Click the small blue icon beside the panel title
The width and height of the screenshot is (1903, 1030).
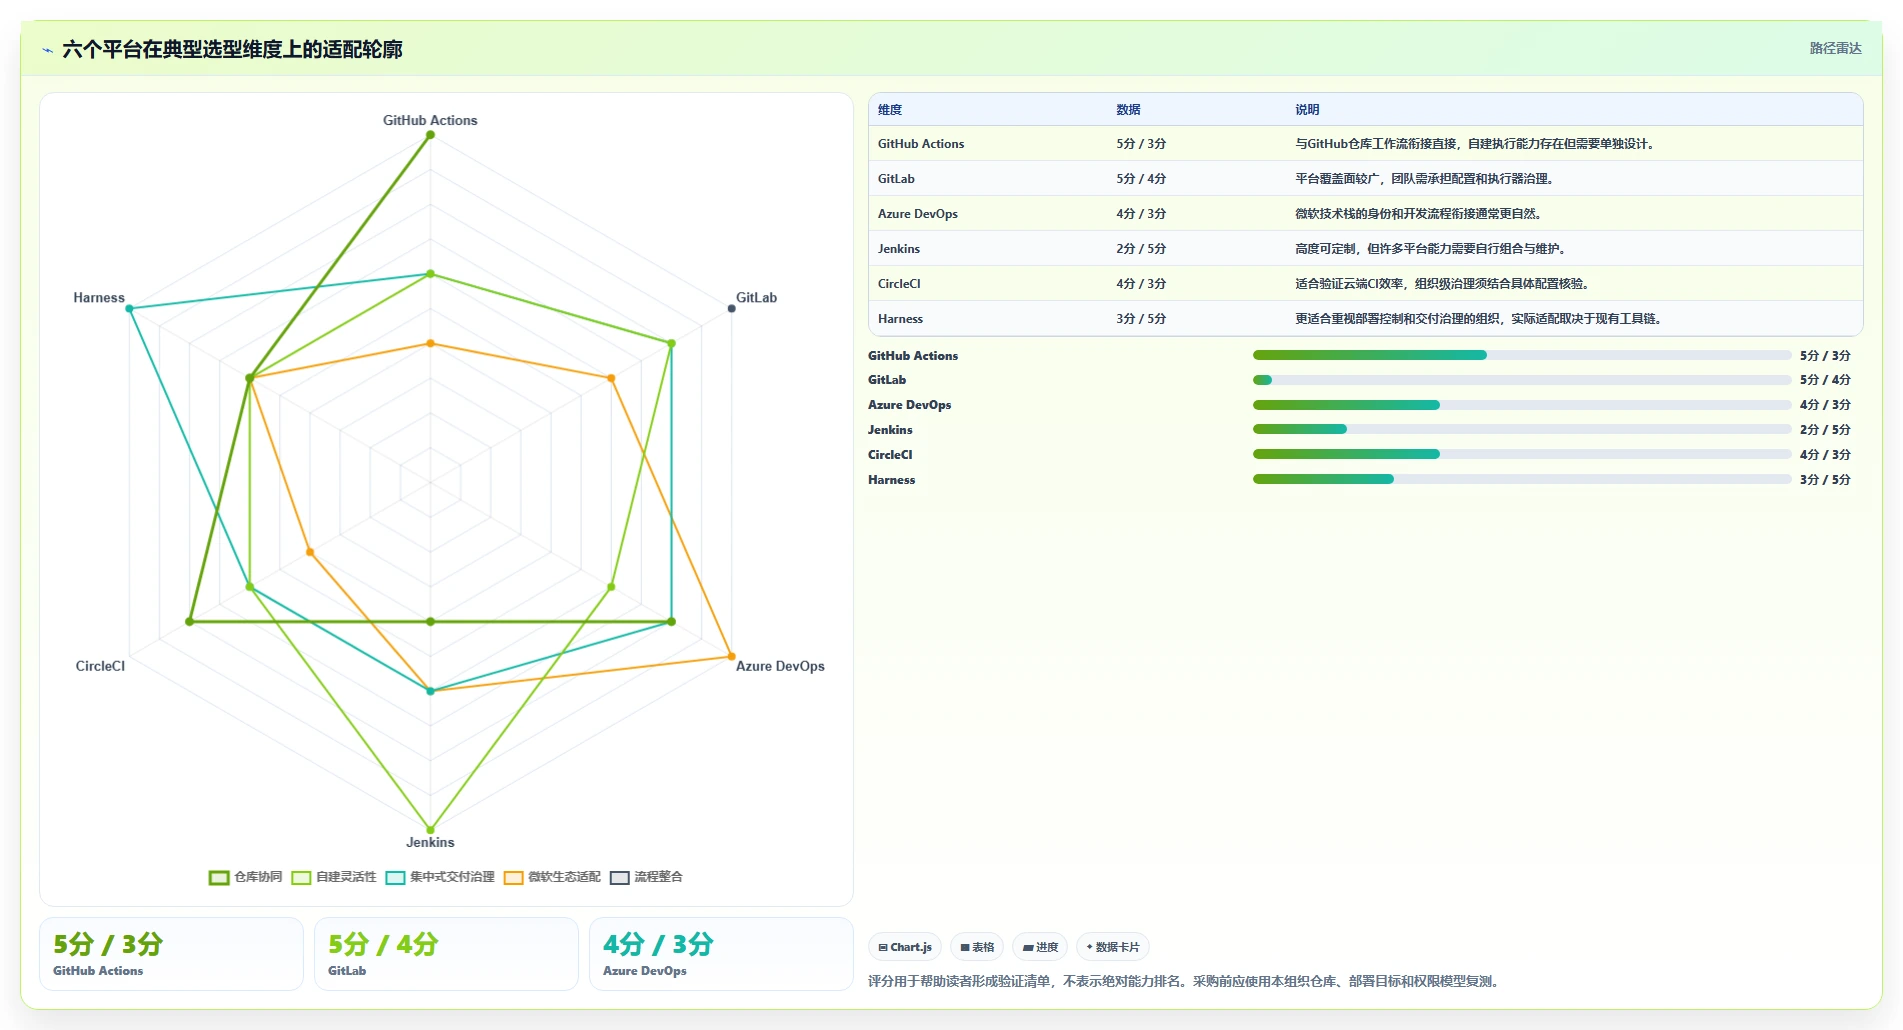click(x=47, y=50)
